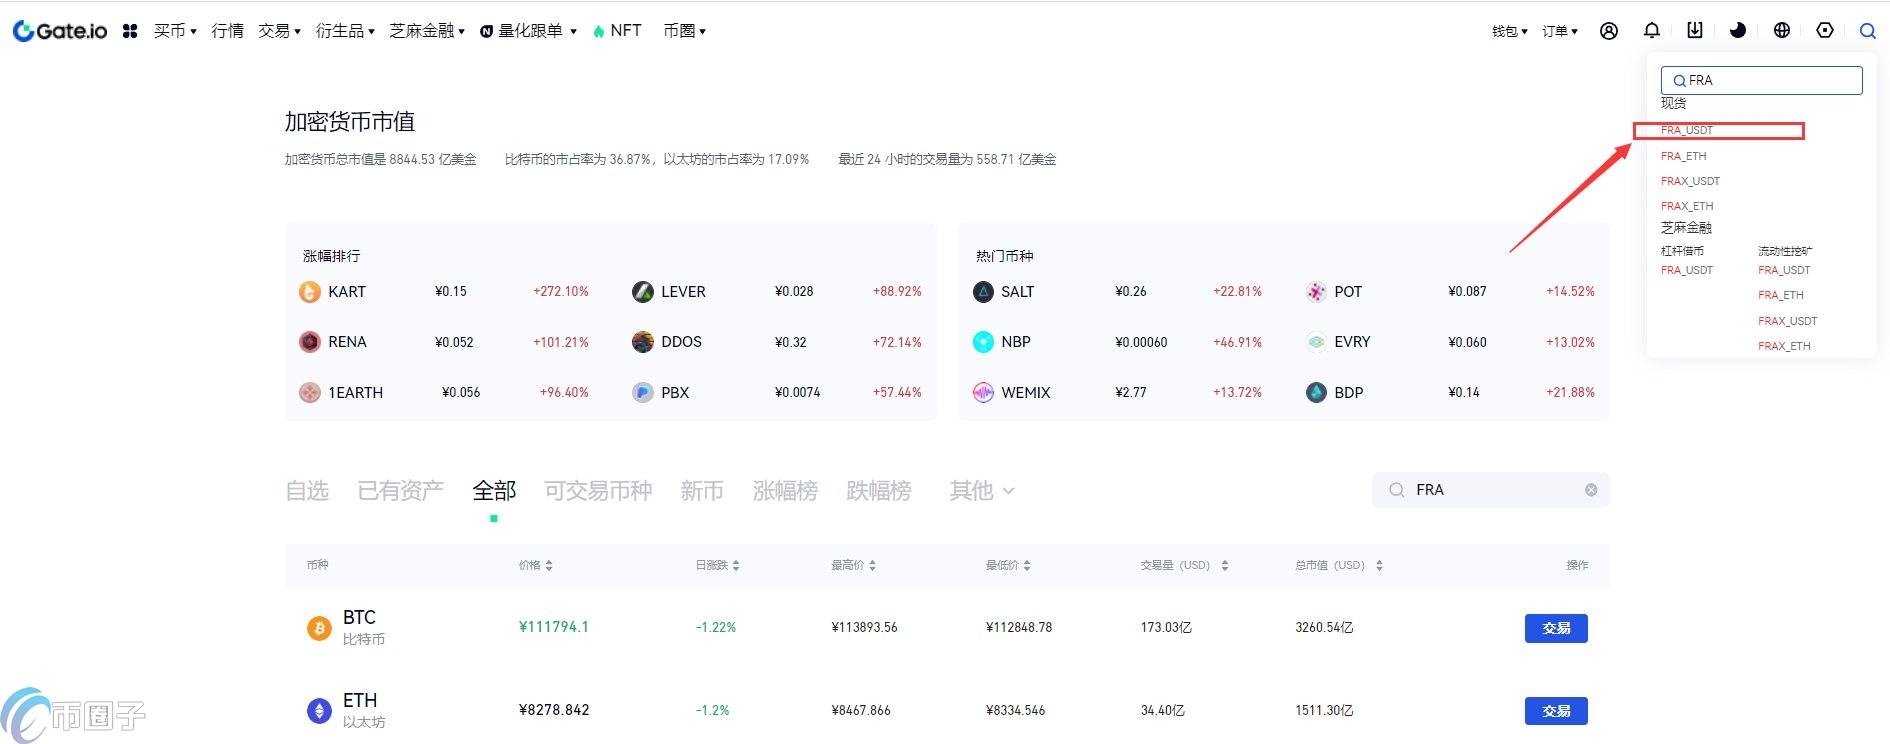Expand the 买币 dropdown menu

tap(175, 31)
